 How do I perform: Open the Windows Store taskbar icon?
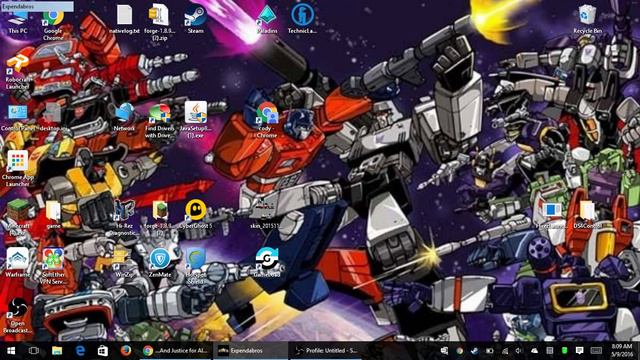(102, 351)
